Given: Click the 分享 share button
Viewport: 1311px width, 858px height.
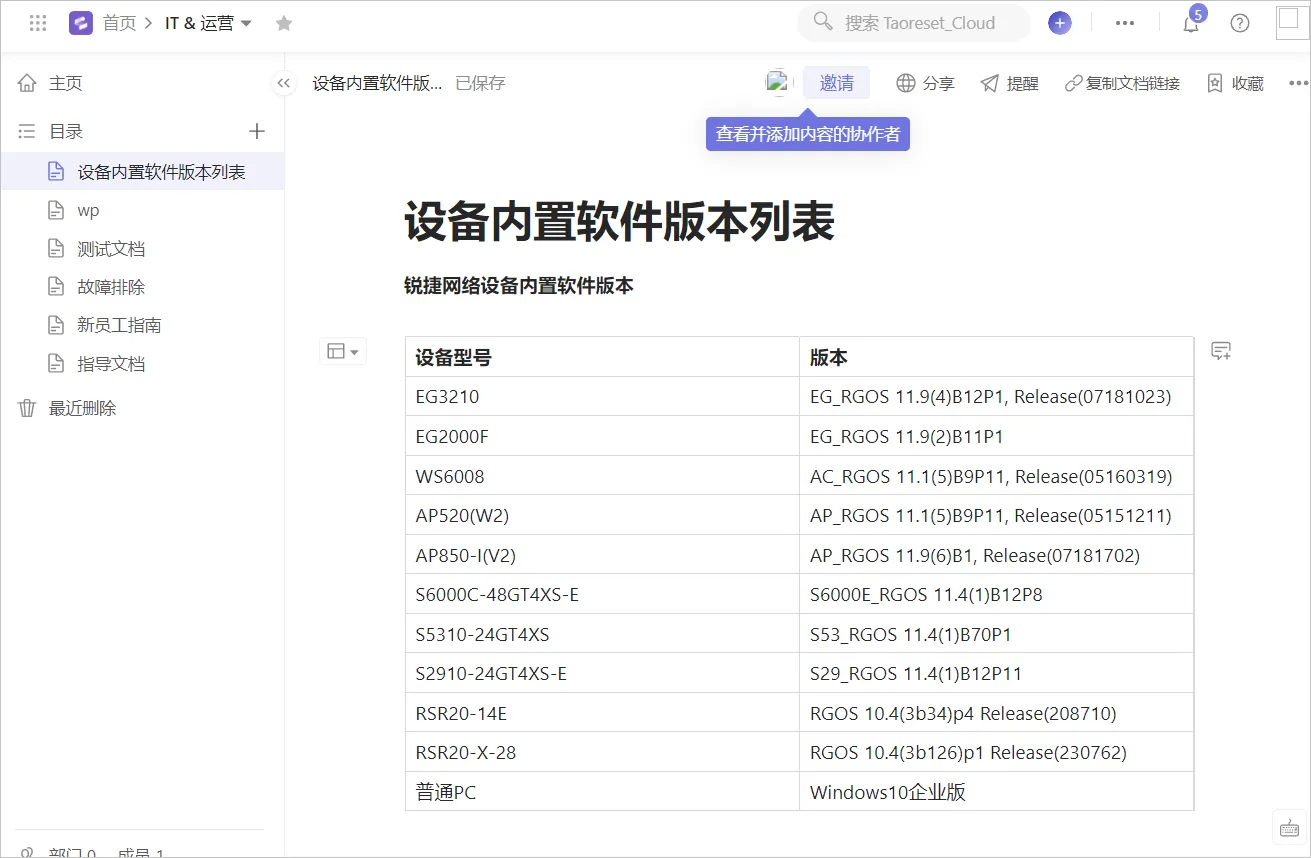Looking at the screenshot, I should [925, 83].
